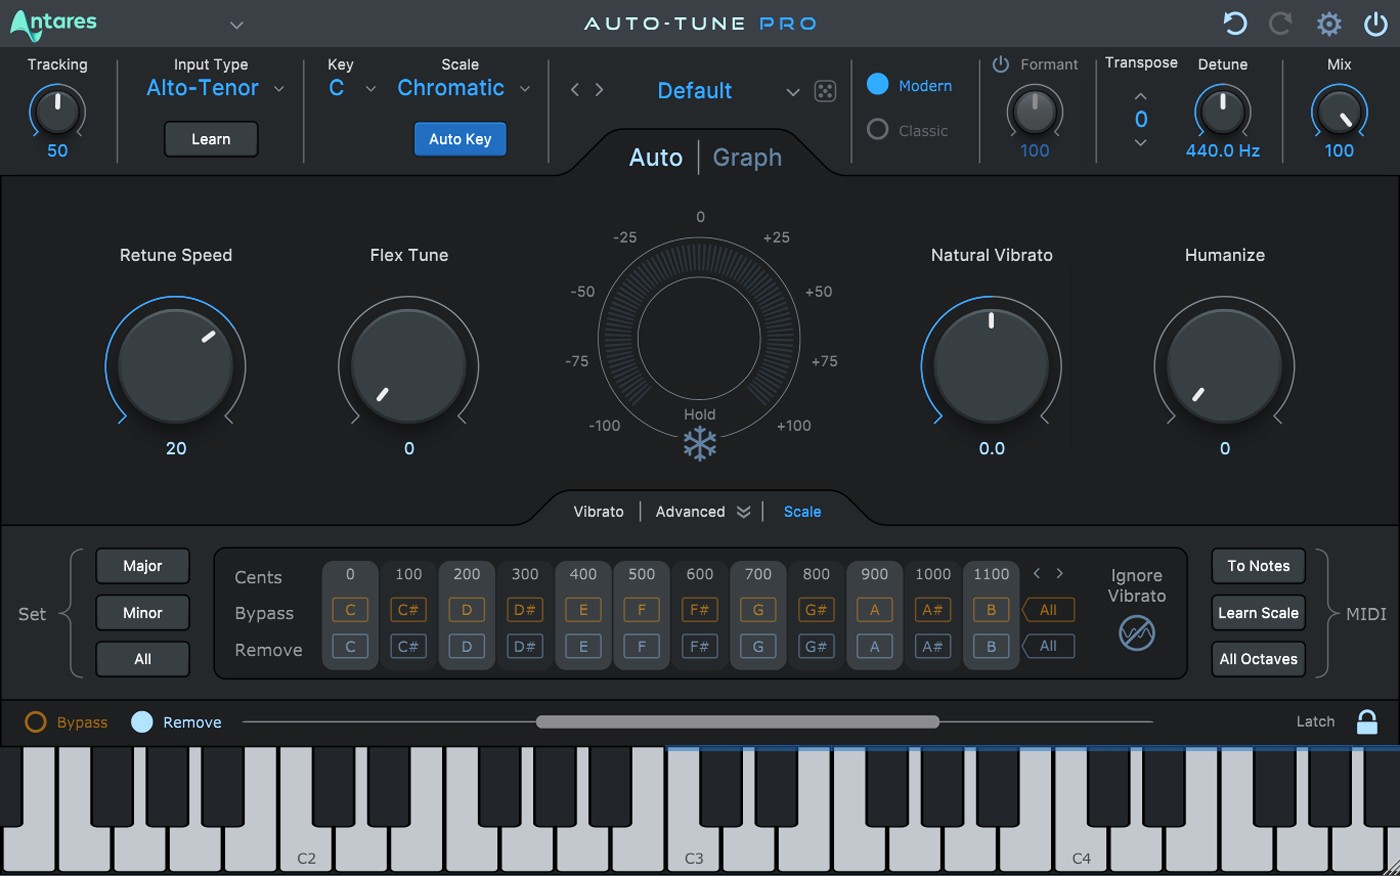Viewport: 1400px width, 876px height.
Task: Click the Auto Key button
Action: tap(460, 139)
